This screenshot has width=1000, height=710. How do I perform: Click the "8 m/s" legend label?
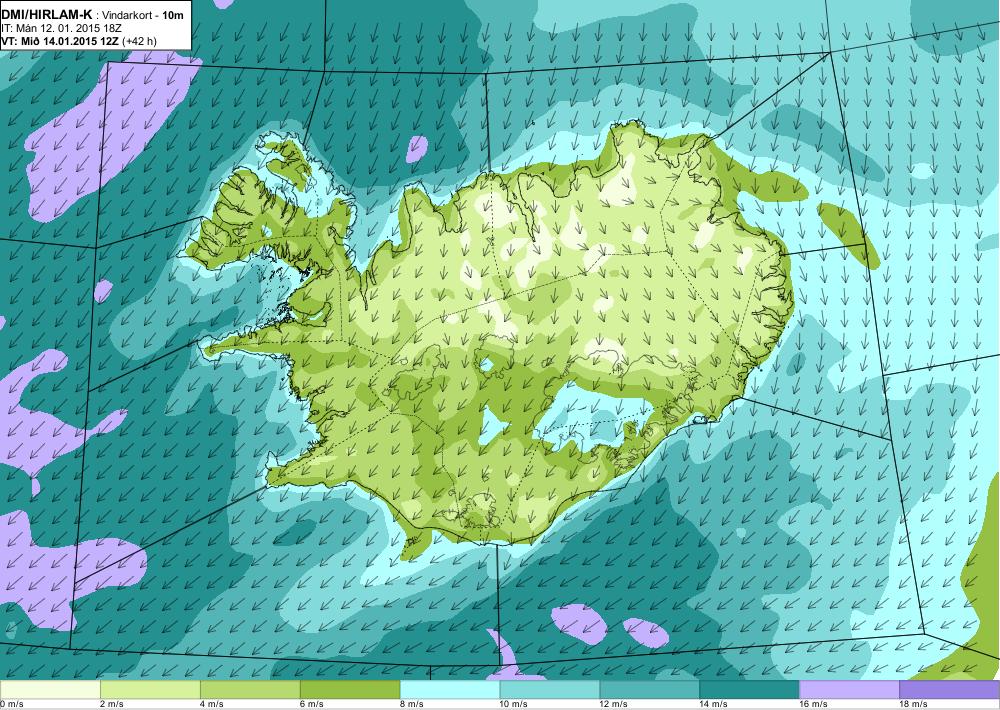click(x=411, y=704)
